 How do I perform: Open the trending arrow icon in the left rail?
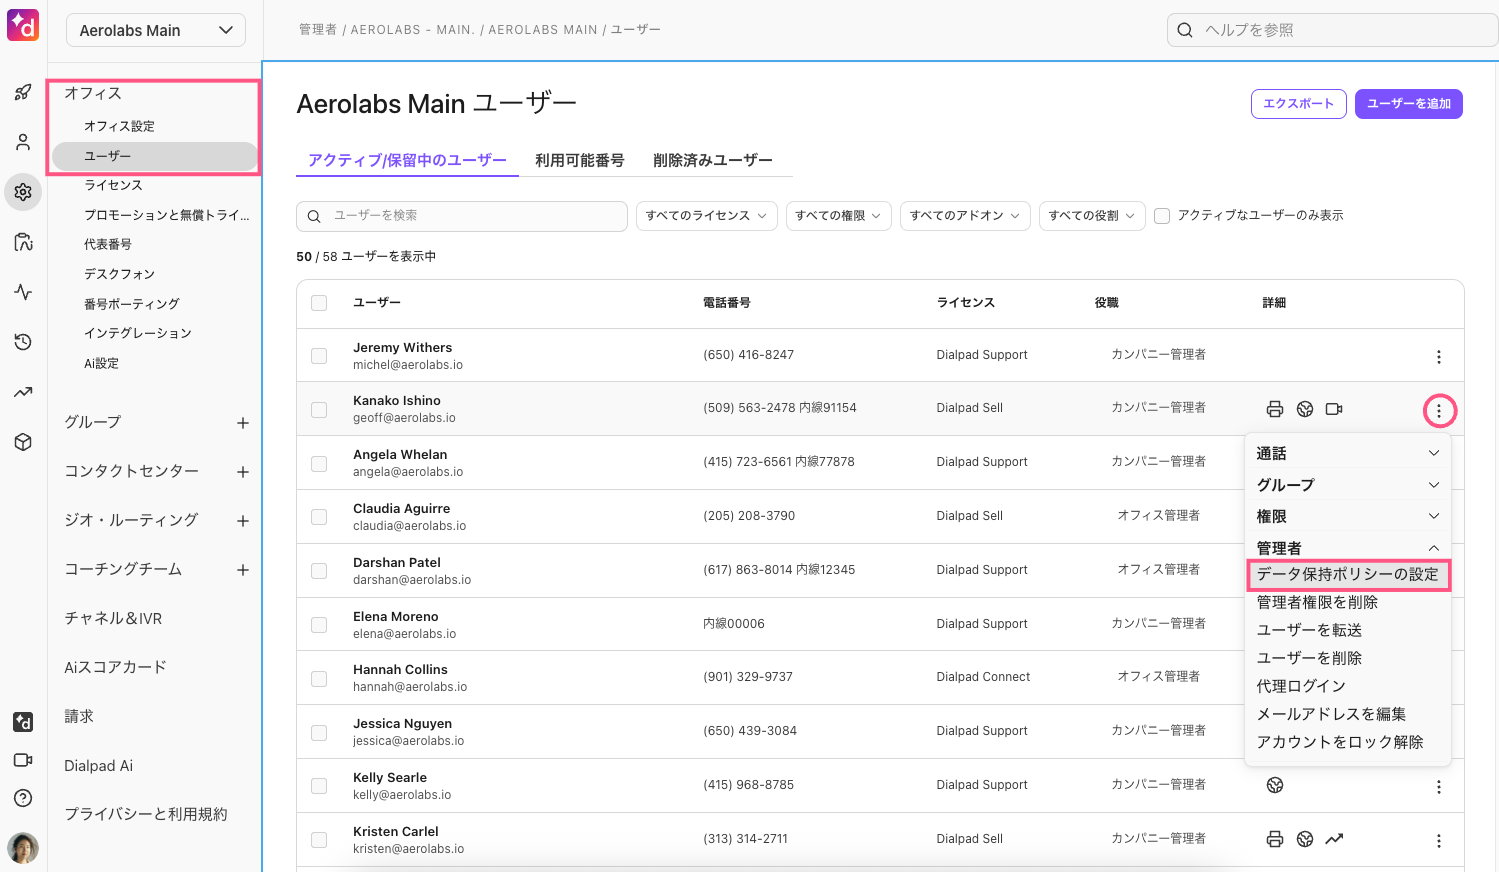(23, 392)
